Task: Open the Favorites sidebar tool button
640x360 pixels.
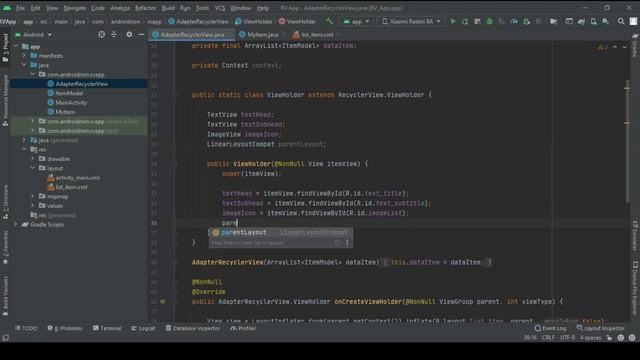Action: (x=5, y=247)
